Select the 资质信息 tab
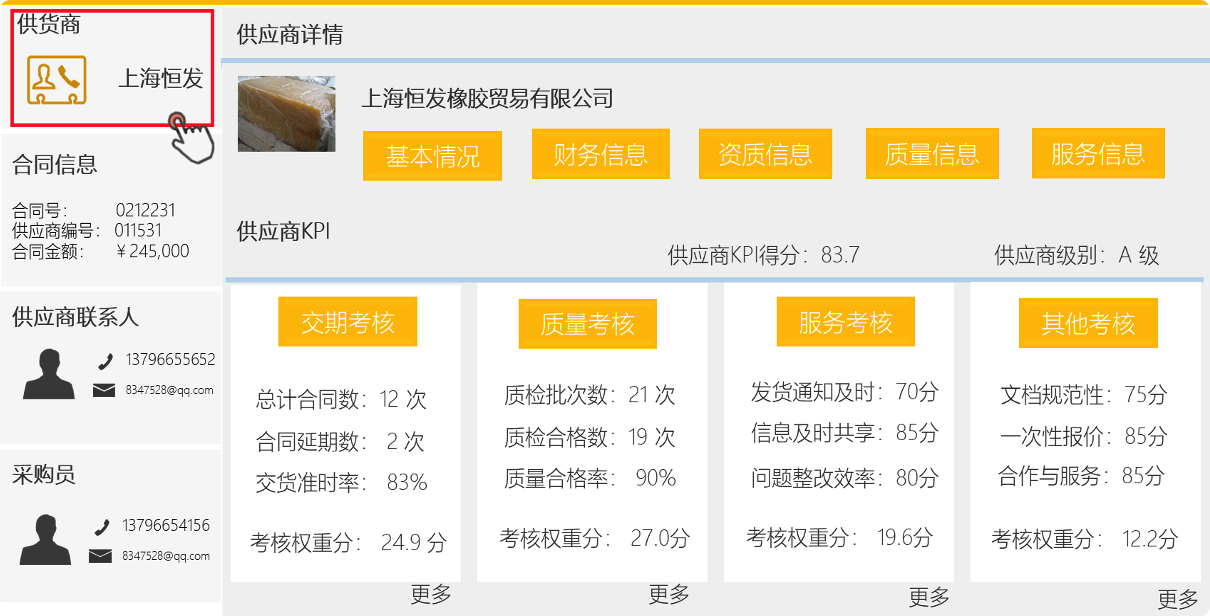1210x616 pixels. tap(765, 154)
